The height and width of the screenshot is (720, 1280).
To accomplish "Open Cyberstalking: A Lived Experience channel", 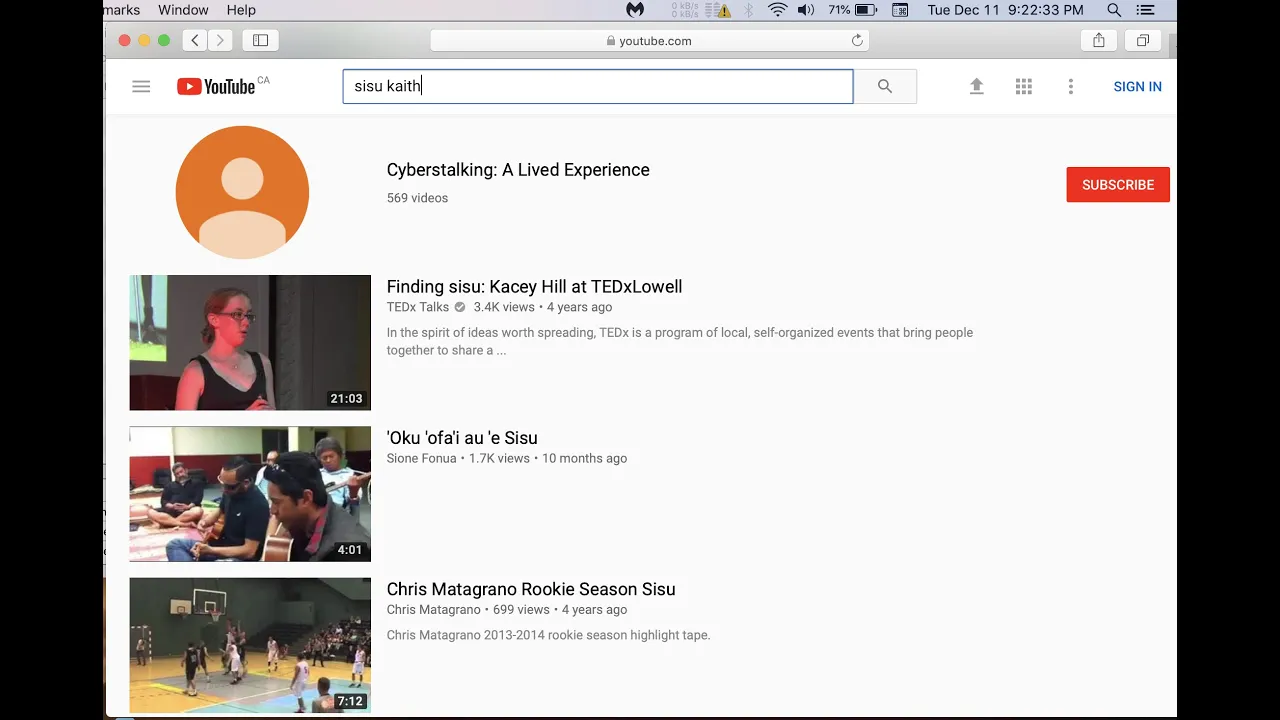I will coord(518,170).
